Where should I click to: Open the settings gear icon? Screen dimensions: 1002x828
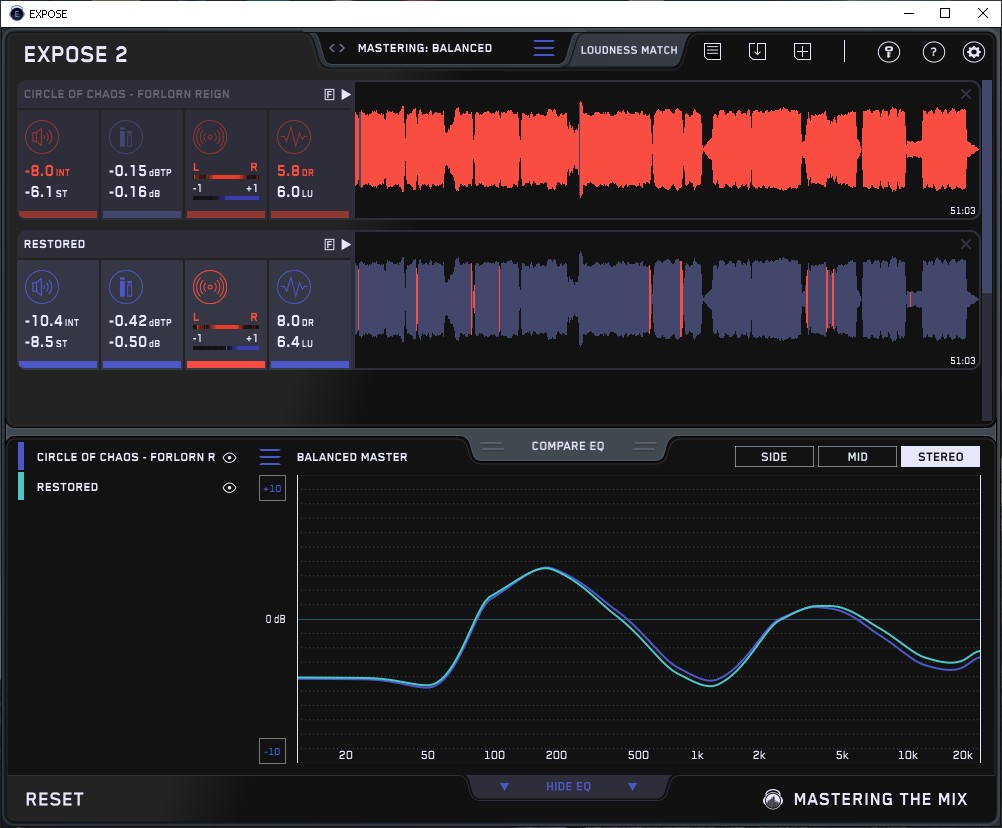tap(974, 52)
